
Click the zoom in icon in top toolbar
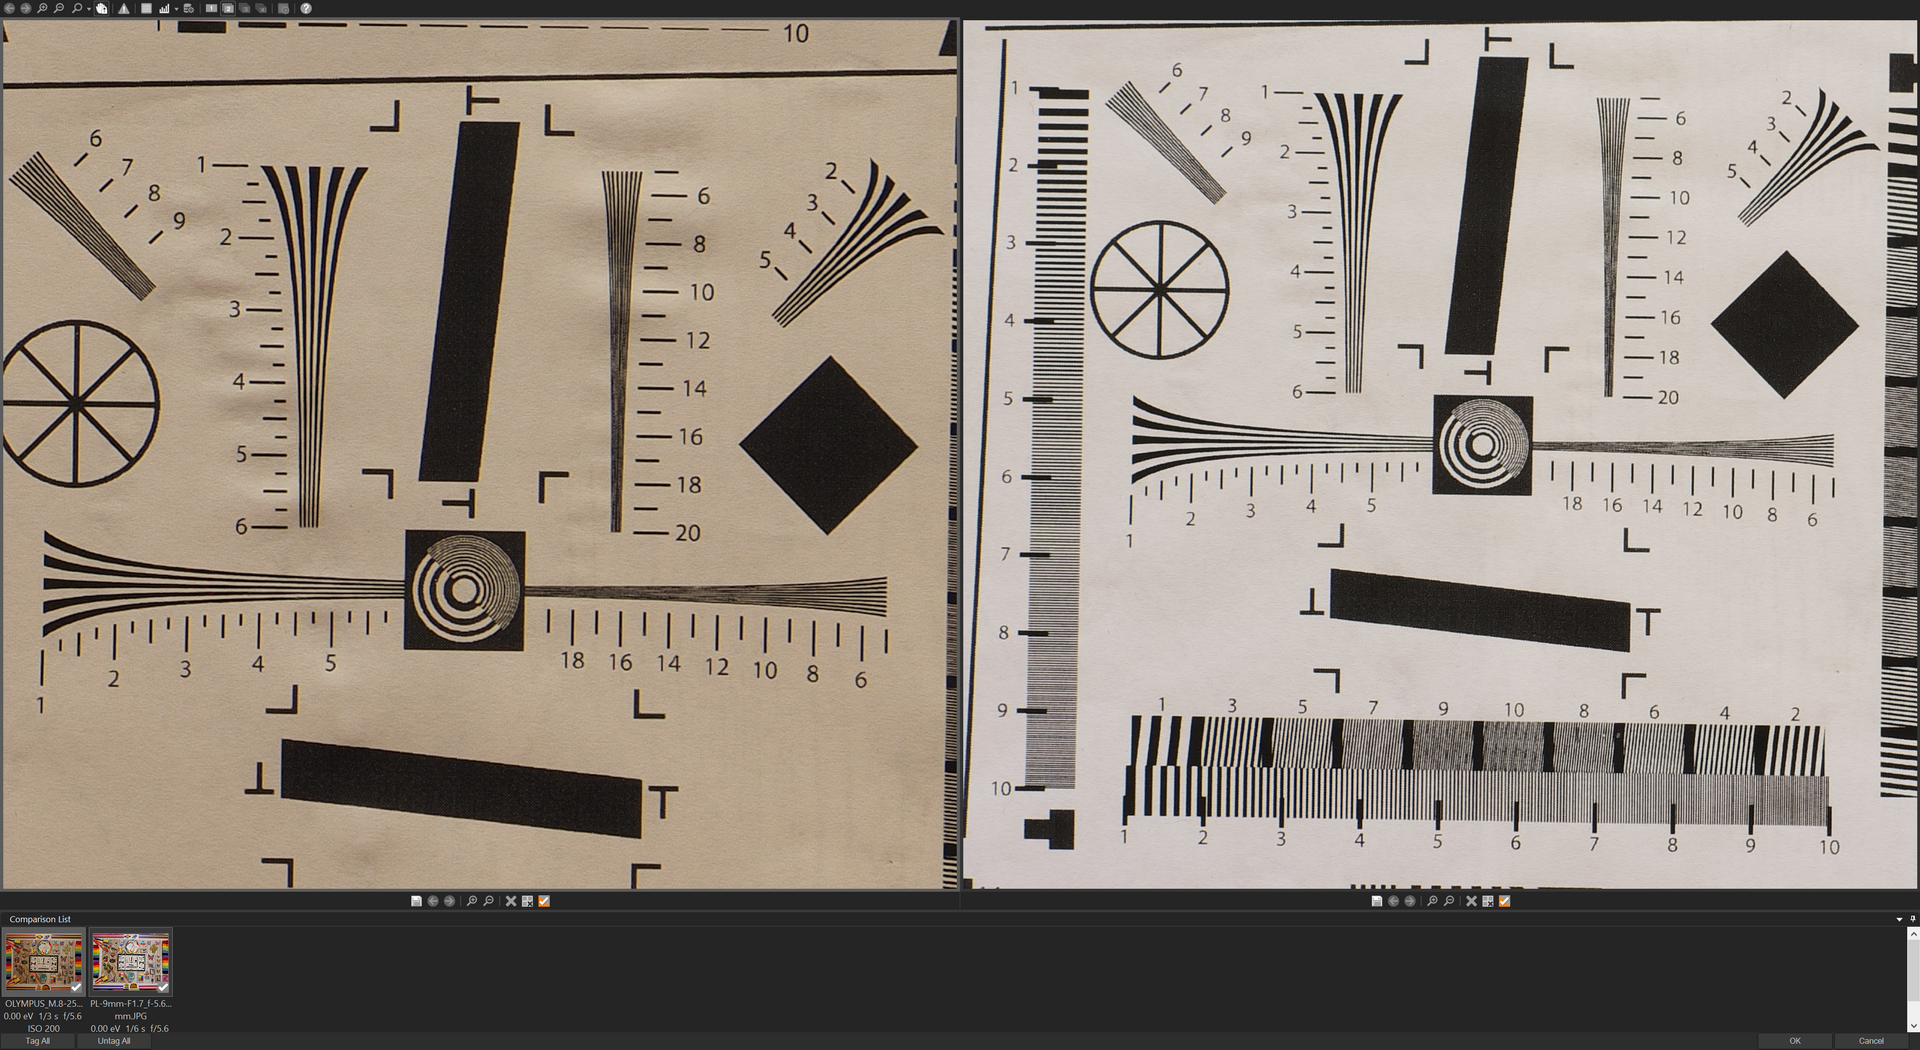[x=42, y=8]
